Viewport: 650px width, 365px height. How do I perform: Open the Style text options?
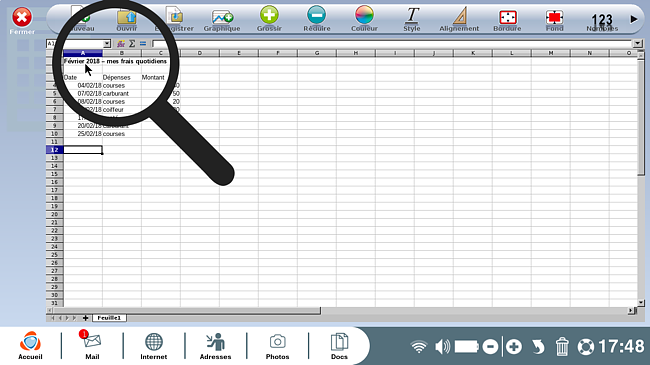[x=412, y=16]
